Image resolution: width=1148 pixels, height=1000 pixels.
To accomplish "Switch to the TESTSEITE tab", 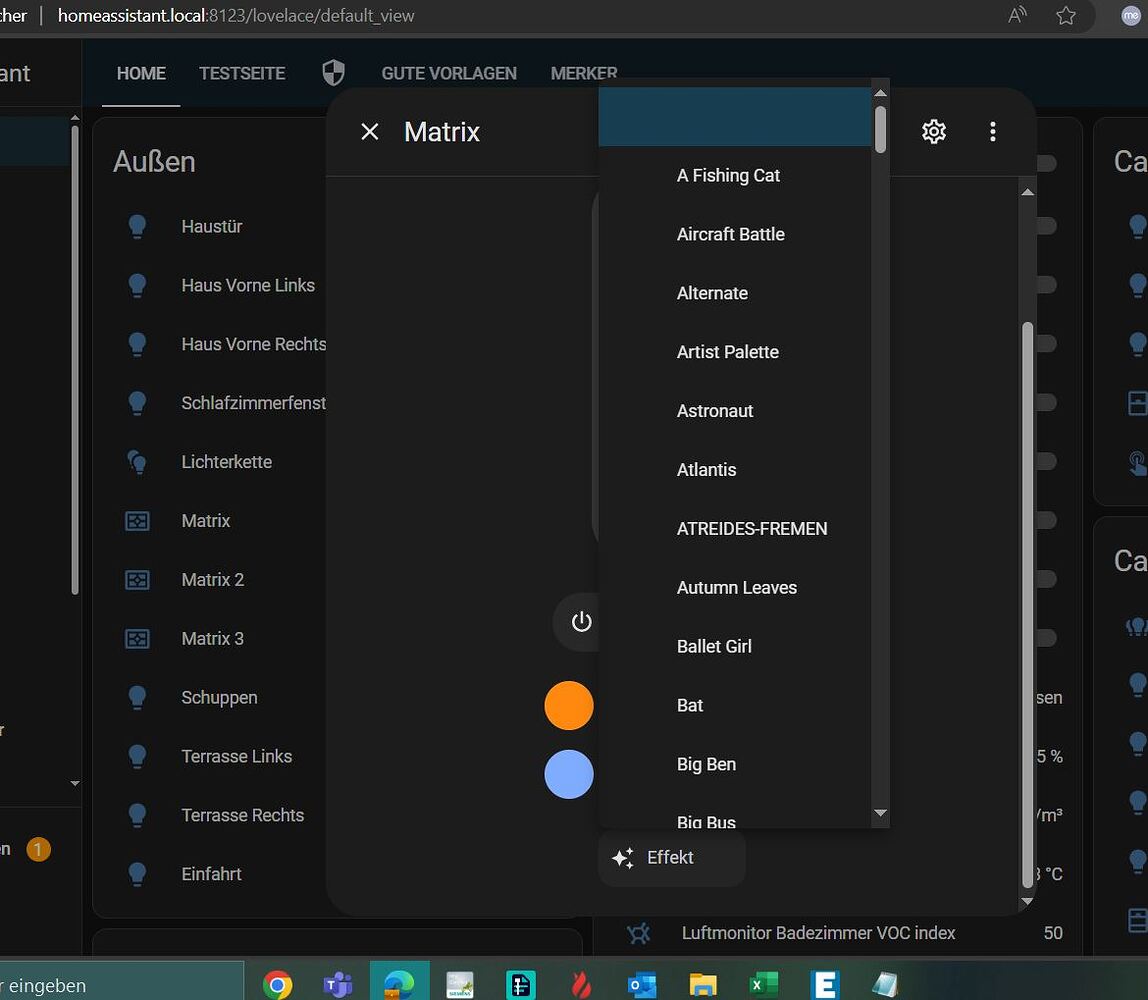I will (242, 73).
